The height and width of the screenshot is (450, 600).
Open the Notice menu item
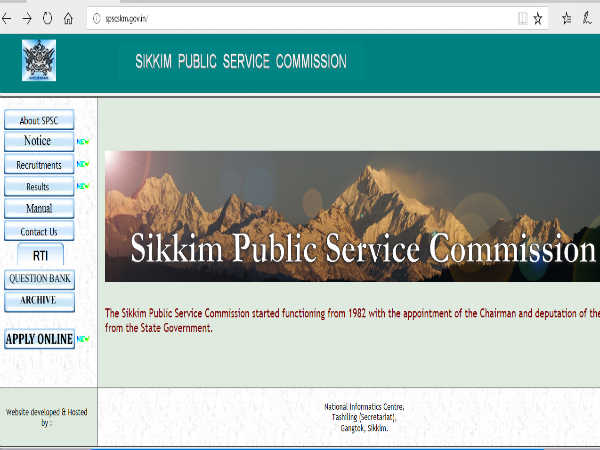pos(39,141)
